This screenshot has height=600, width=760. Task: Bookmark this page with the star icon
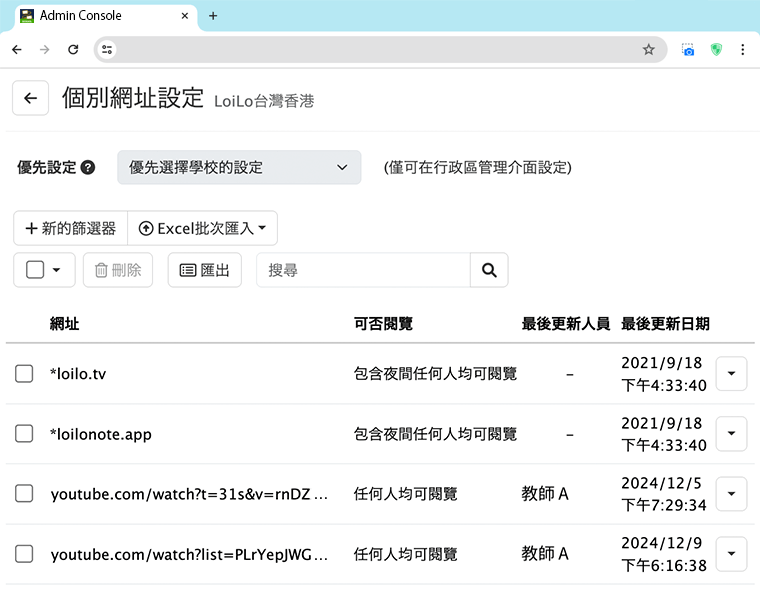pos(649,49)
